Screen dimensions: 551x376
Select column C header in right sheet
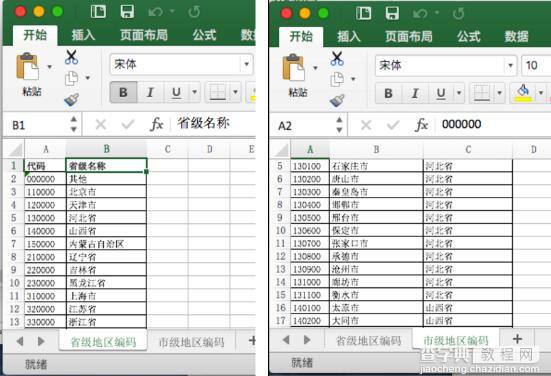click(x=468, y=150)
